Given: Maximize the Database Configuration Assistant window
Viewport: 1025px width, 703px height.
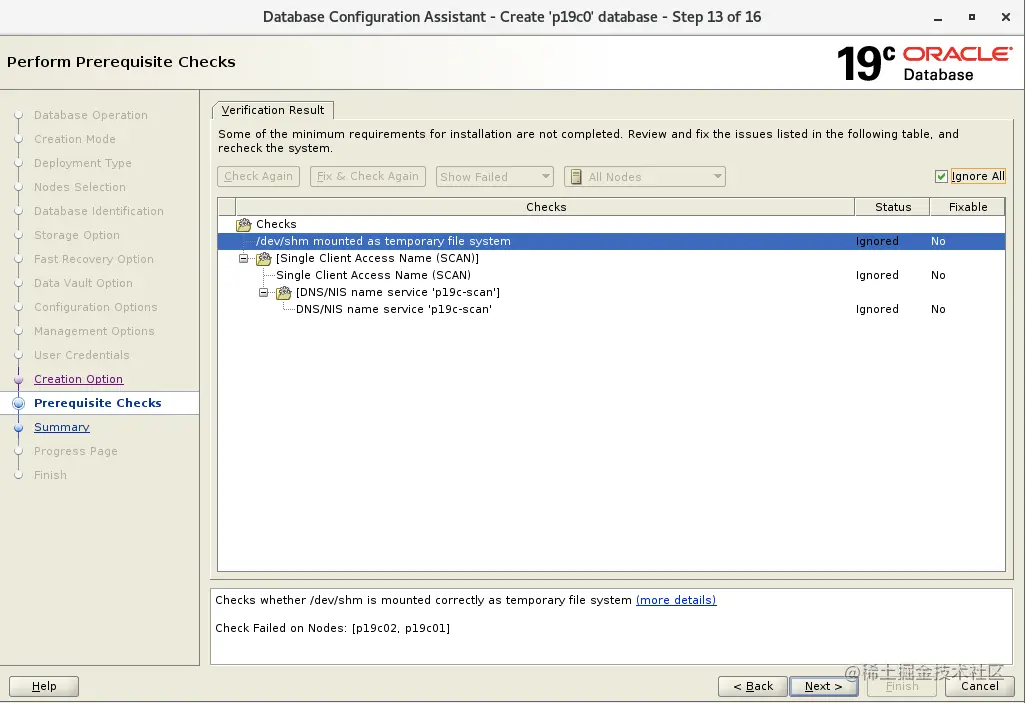Looking at the screenshot, I should pos(972,18).
